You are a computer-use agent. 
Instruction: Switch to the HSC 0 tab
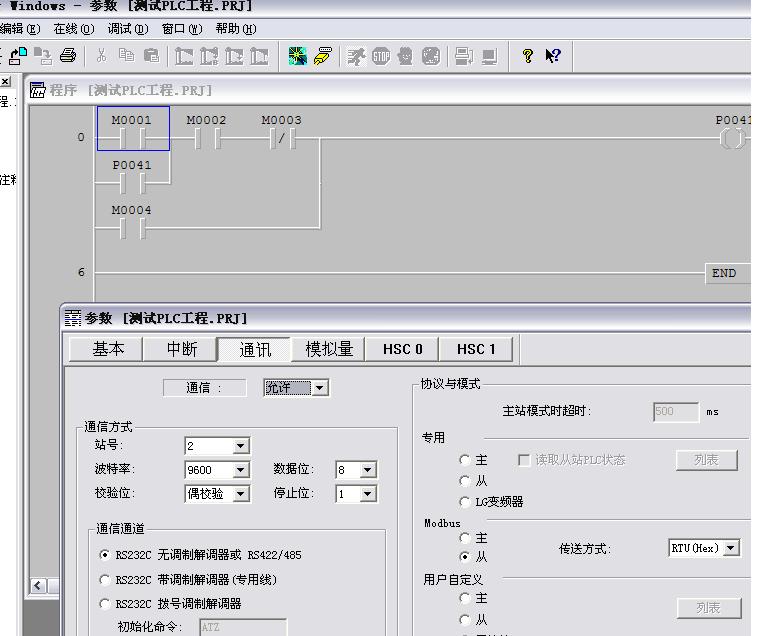coord(403,349)
